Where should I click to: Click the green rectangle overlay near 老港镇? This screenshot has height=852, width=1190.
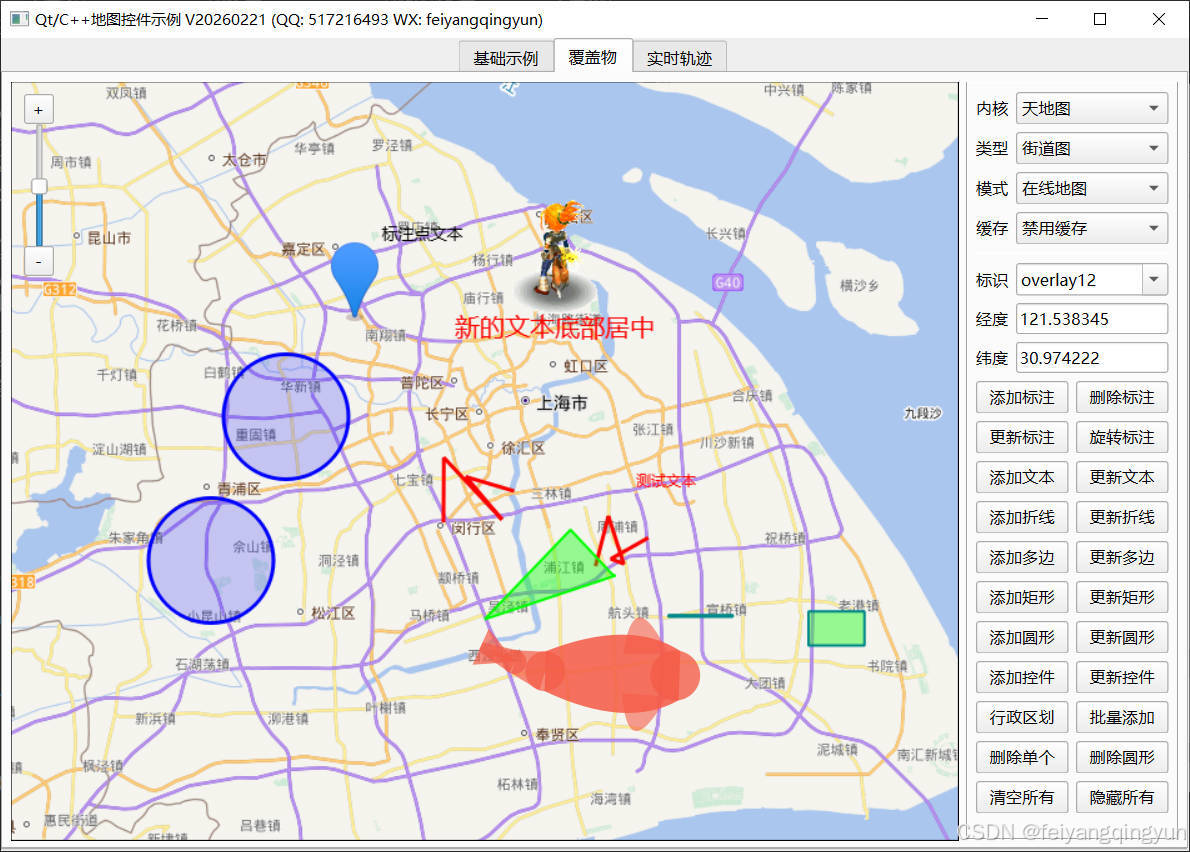click(x=836, y=628)
